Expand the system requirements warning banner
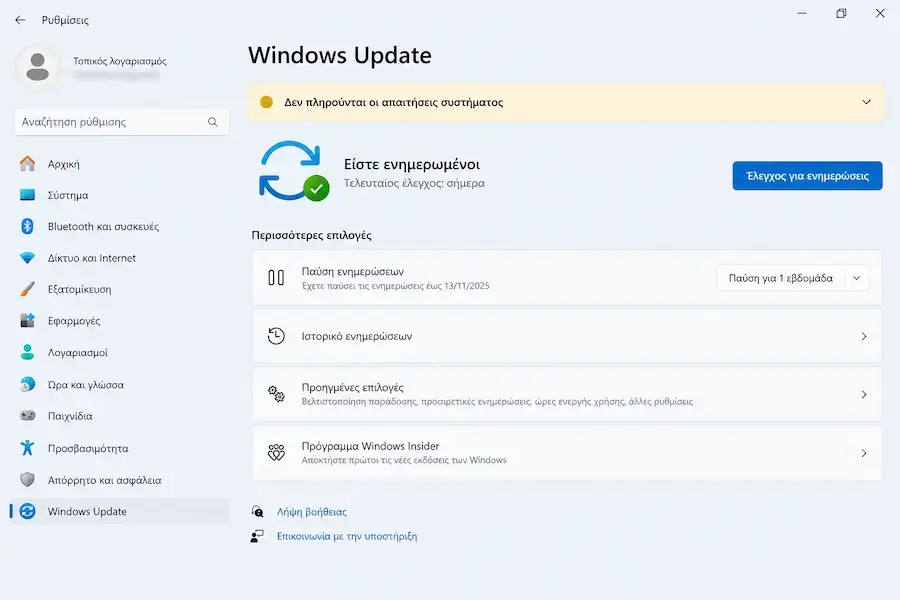Image resolution: width=900 pixels, height=600 pixels. pyautogui.click(x=866, y=102)
